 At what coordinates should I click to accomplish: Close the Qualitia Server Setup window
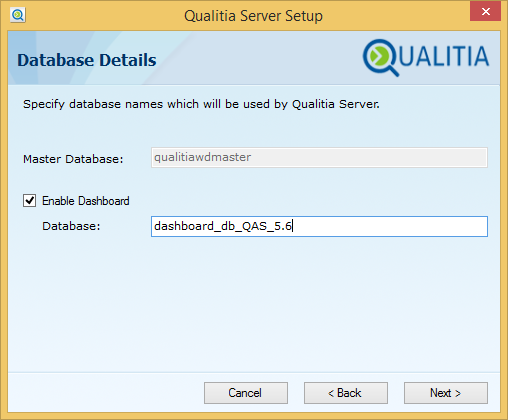pyautogui.click(x=485, y=11)
